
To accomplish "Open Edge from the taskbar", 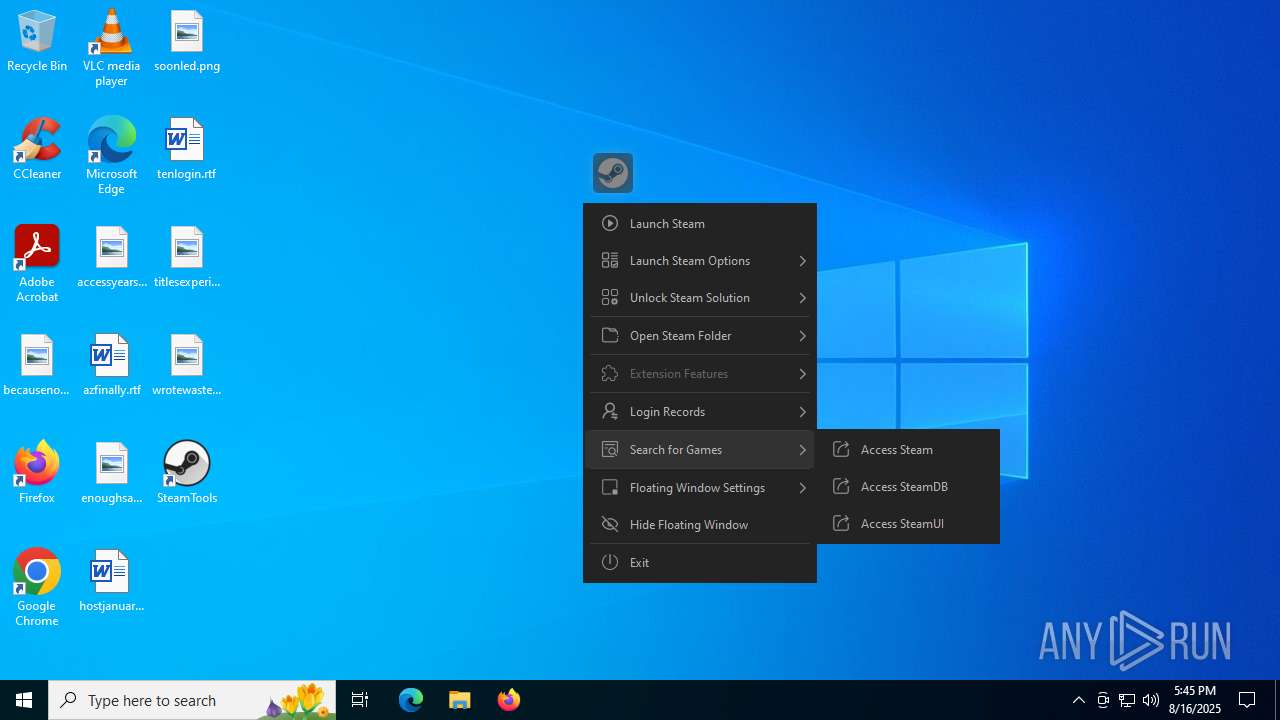I will pos(411,700).
